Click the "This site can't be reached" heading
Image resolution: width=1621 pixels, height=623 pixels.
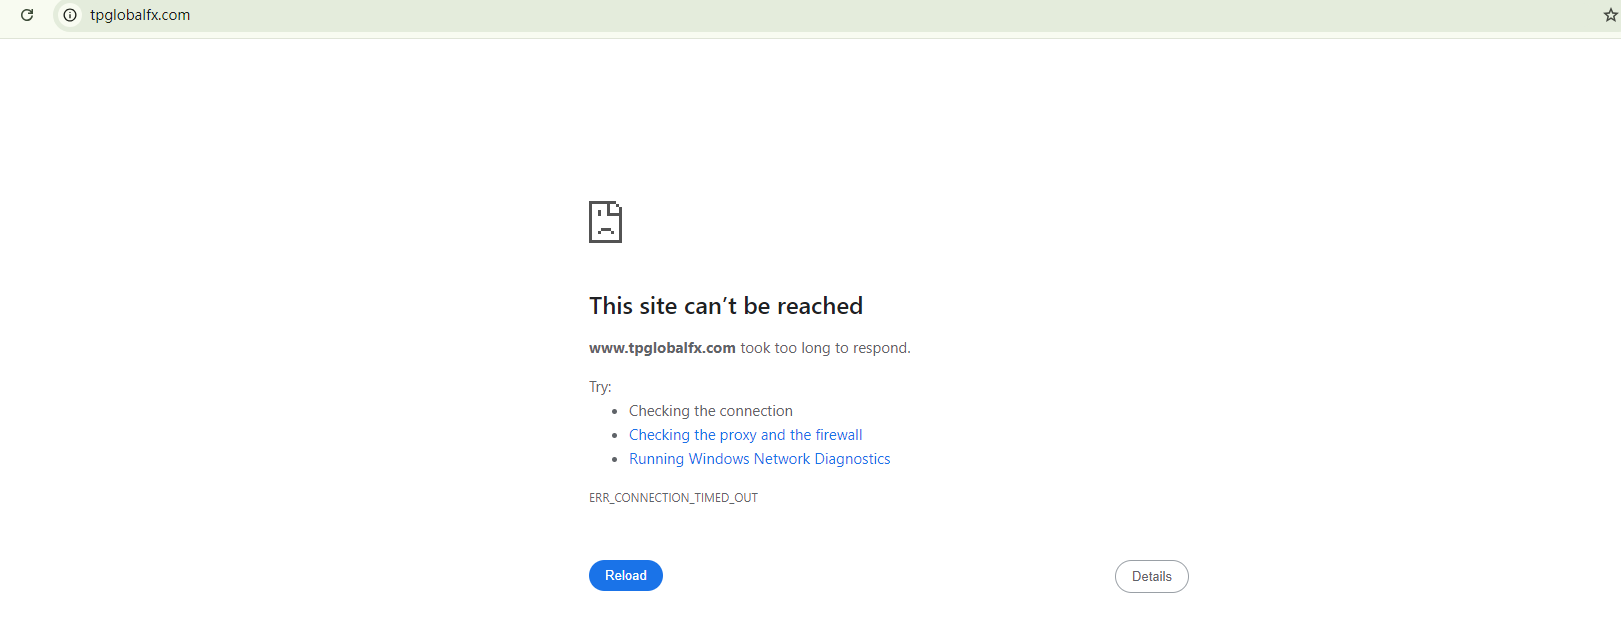coord(726,306)
